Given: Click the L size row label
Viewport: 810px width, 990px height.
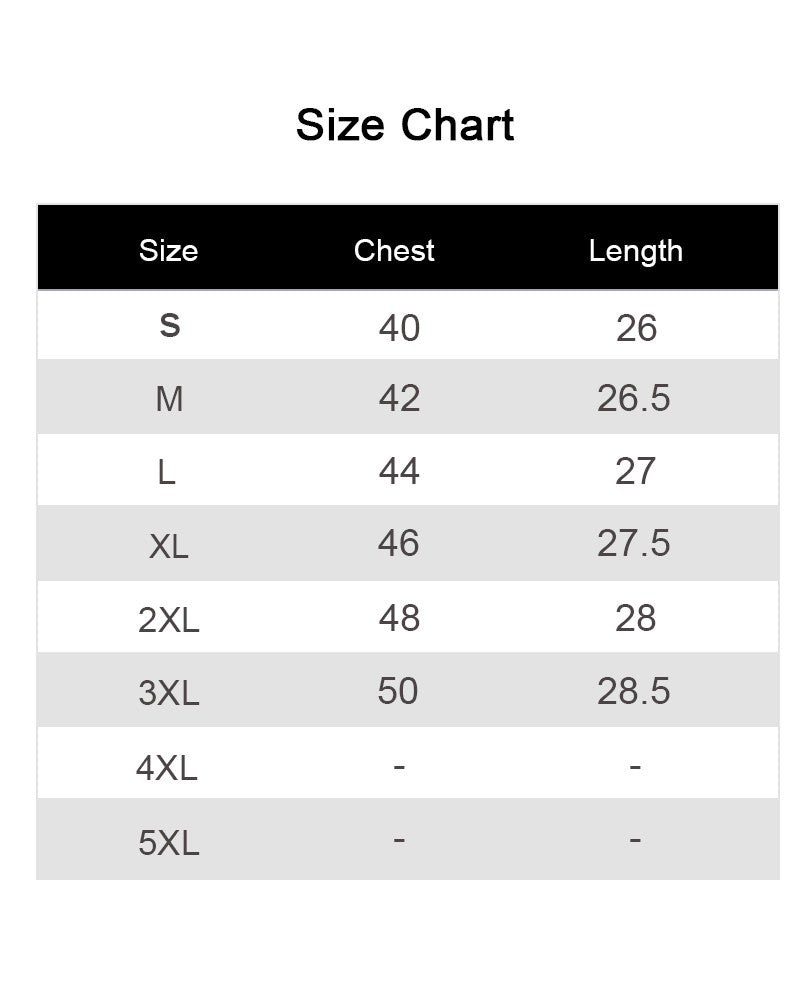Looking at the screenshot, I should coord(166,472).
